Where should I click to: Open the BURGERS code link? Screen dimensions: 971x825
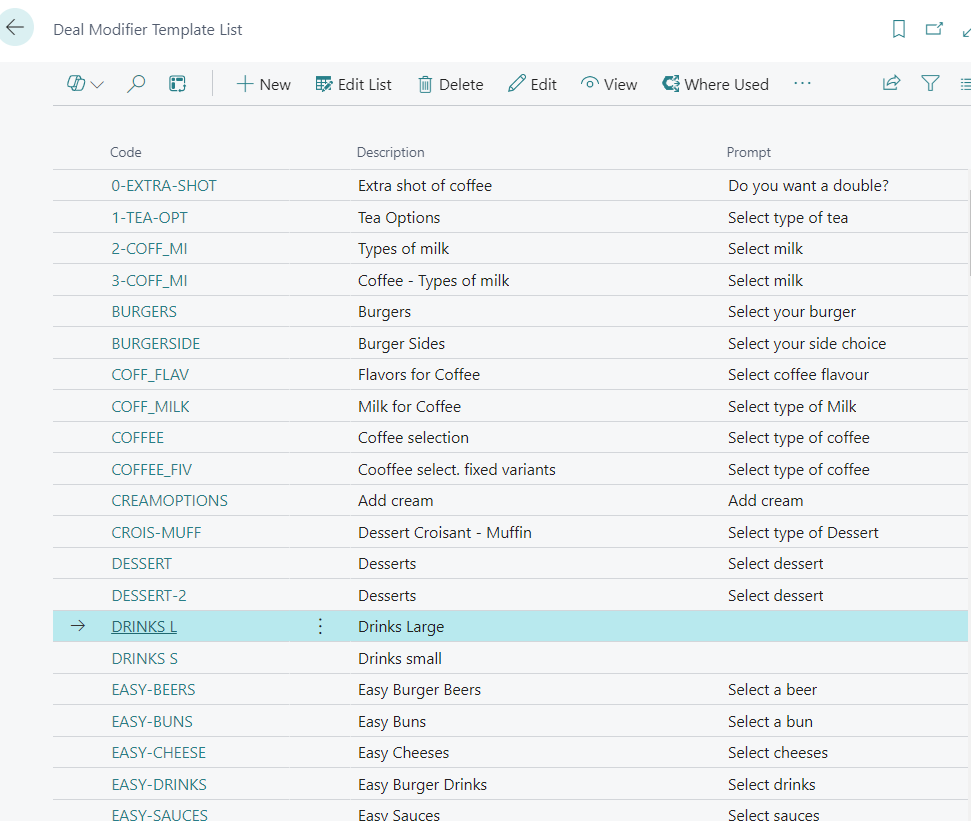(x=144, y=312)
